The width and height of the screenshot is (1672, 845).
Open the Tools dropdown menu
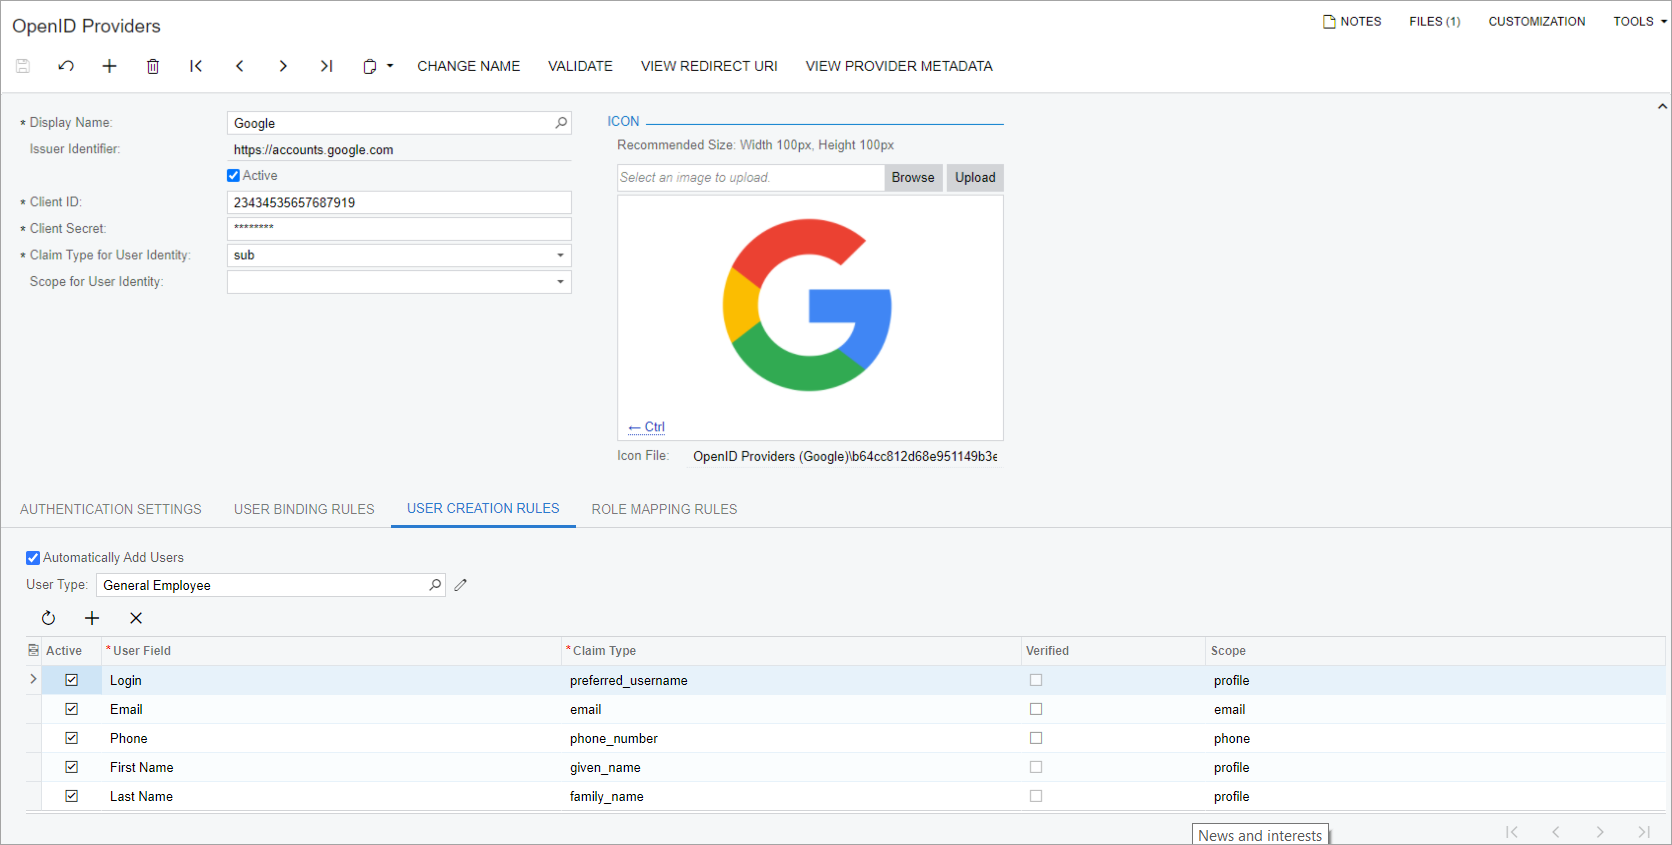tap(1638, 21)
